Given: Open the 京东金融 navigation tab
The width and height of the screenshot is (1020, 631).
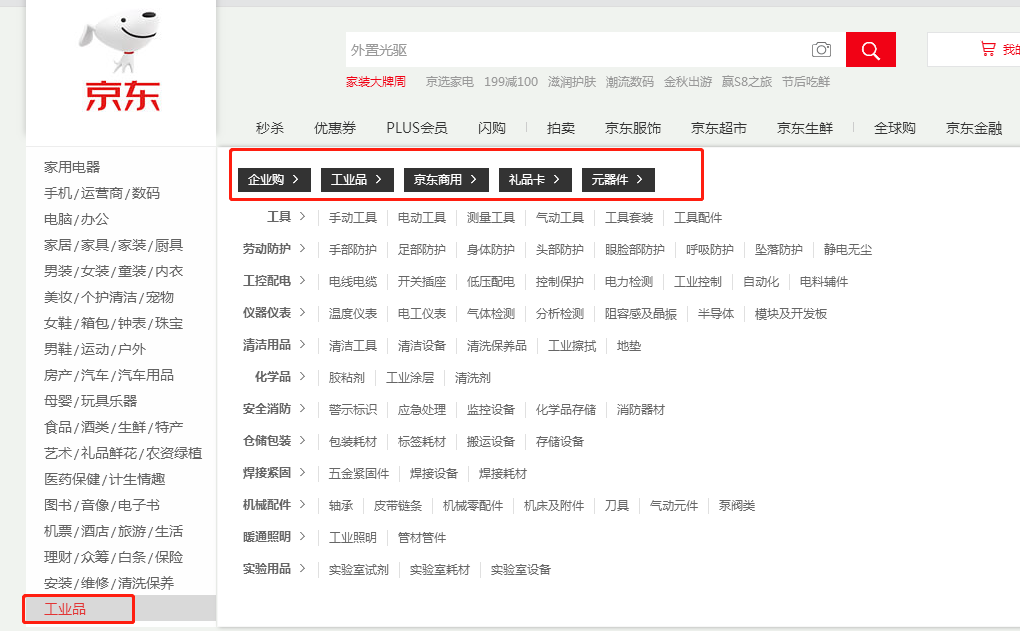Looking at the screenshot, I should 974,128.
